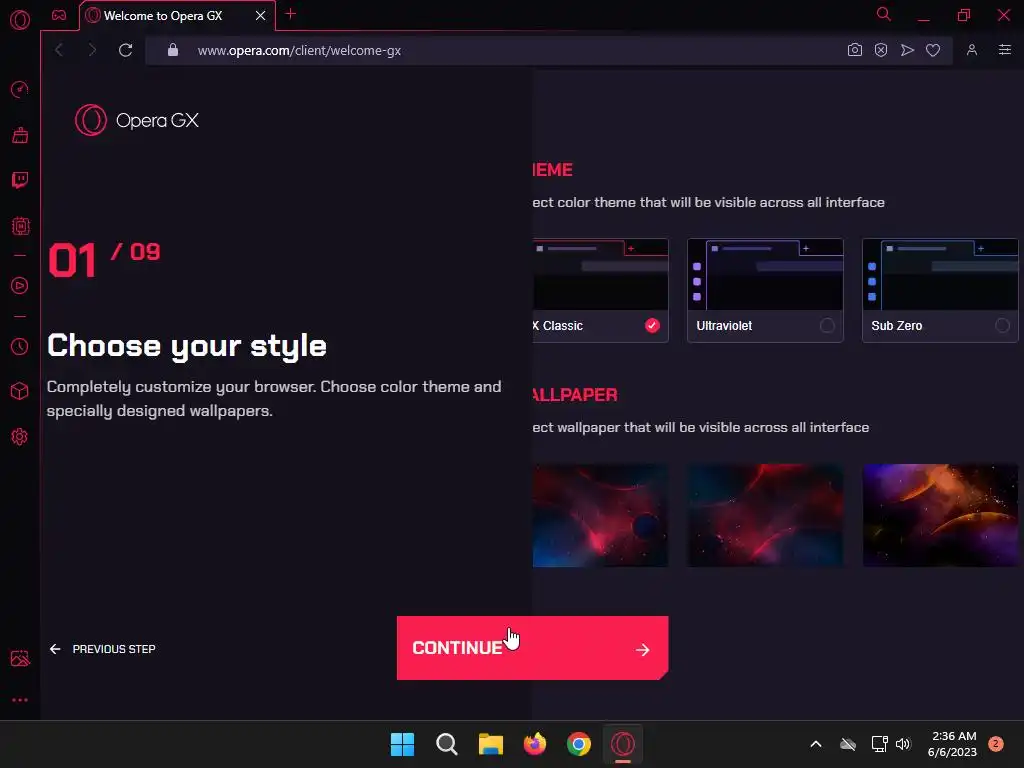Open Settings gear icon in sidebar
Image resolution: width=1024 pixels, height=768 pixels.
point(20,437)
